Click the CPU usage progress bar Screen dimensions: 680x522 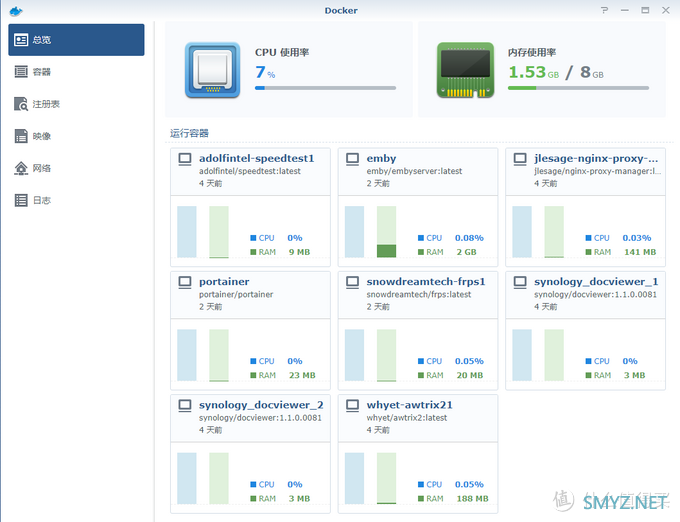pos(325,88)
